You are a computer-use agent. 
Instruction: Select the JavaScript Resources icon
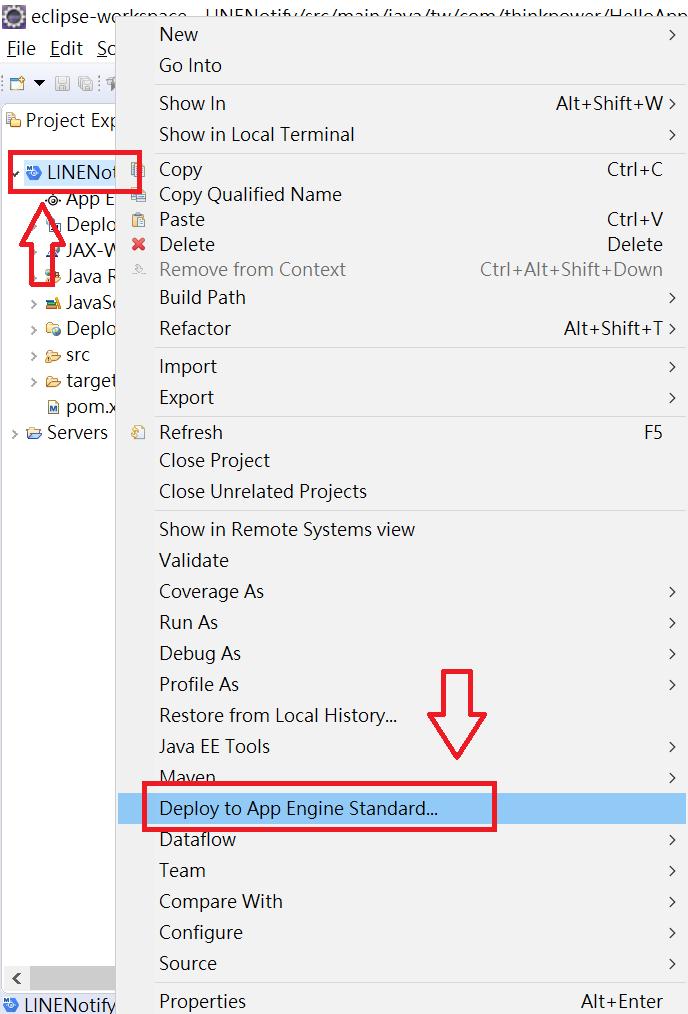point(53,303)
